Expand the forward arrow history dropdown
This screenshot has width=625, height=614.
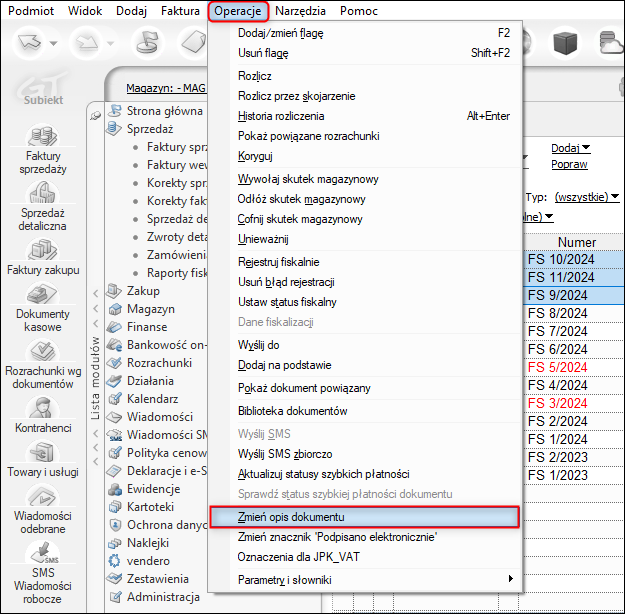coord(110,43)
